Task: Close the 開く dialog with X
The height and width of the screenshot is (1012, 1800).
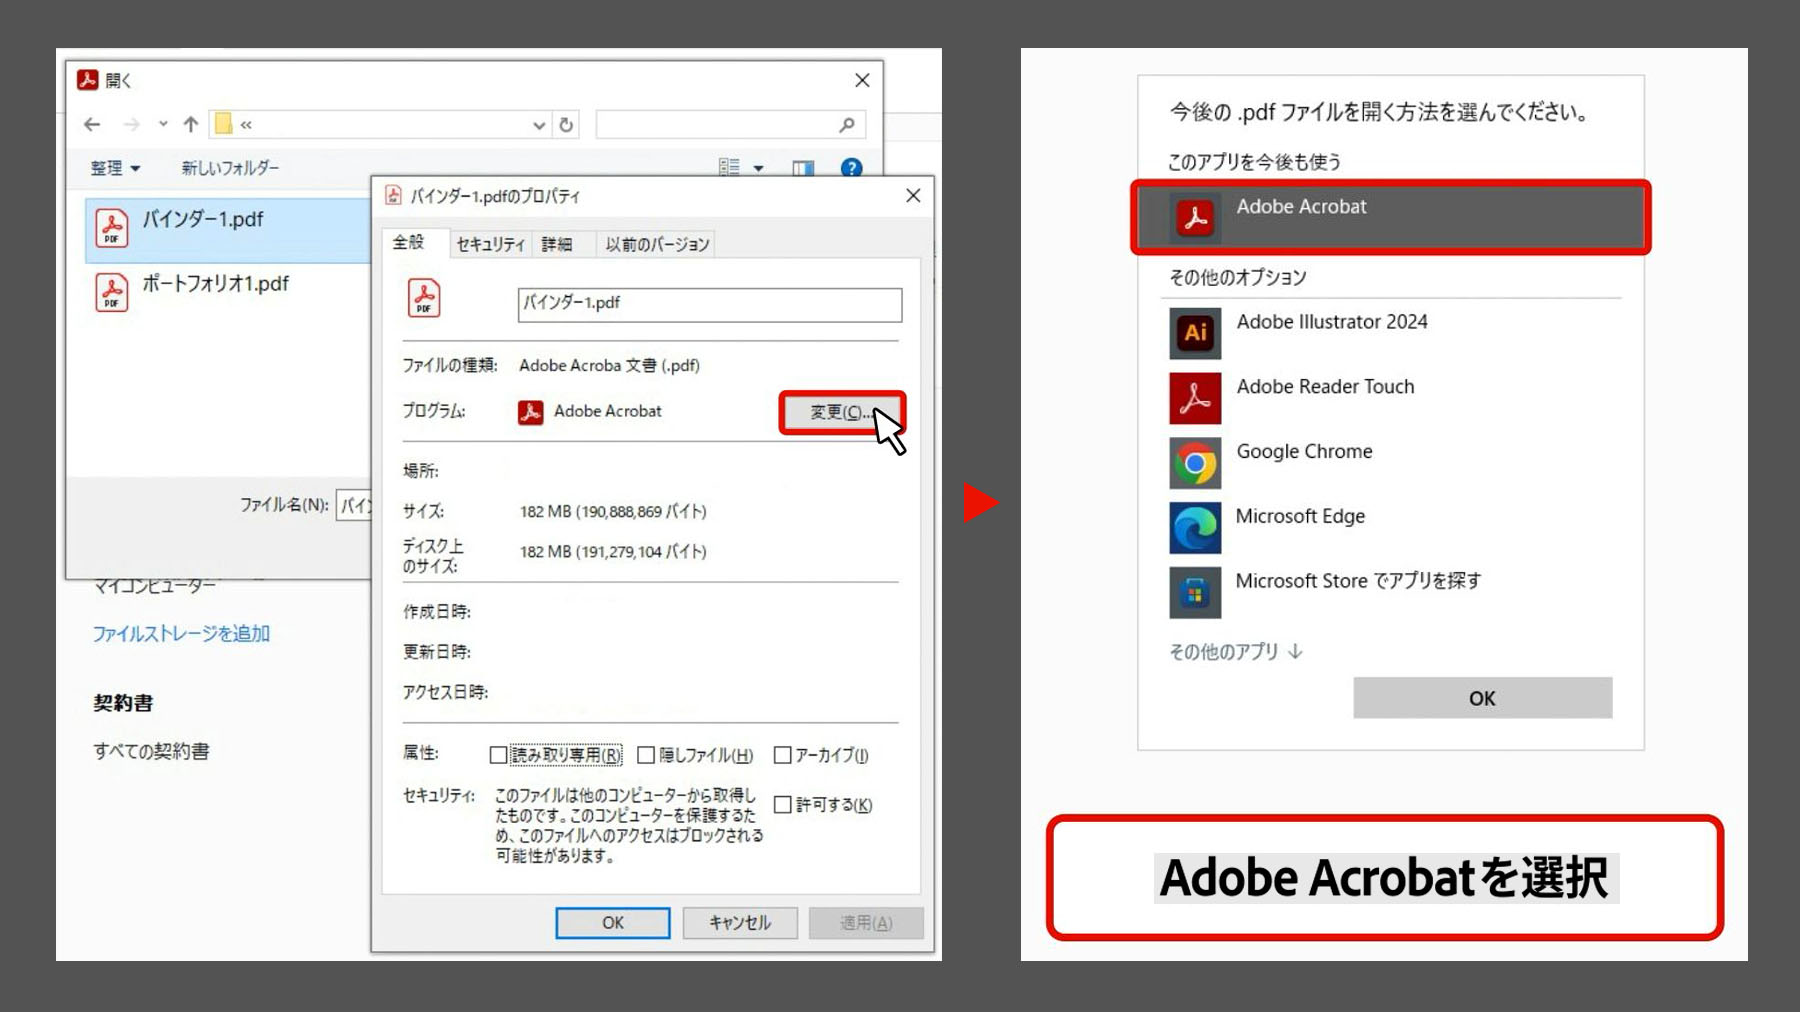Action: click(862, 80)
